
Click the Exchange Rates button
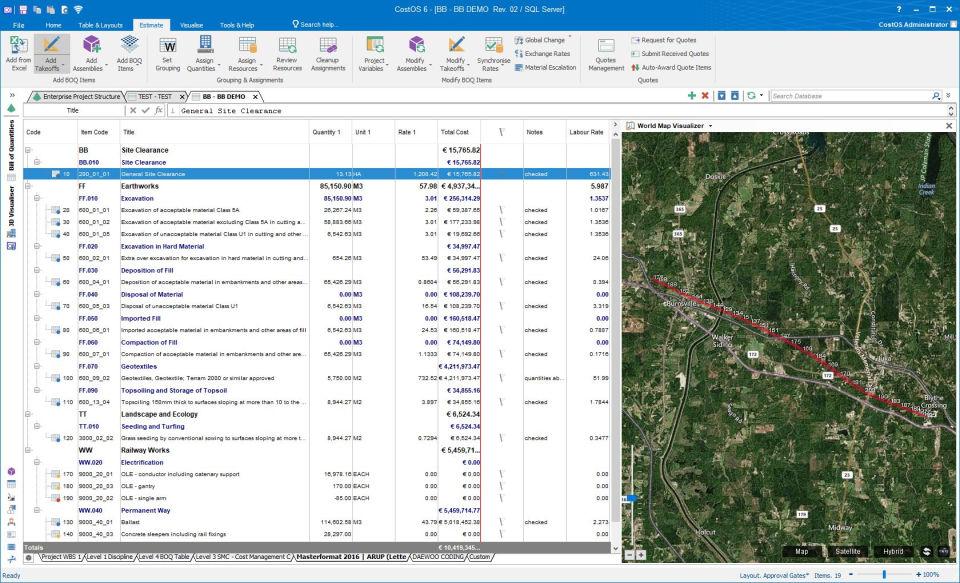coord(547,54)
